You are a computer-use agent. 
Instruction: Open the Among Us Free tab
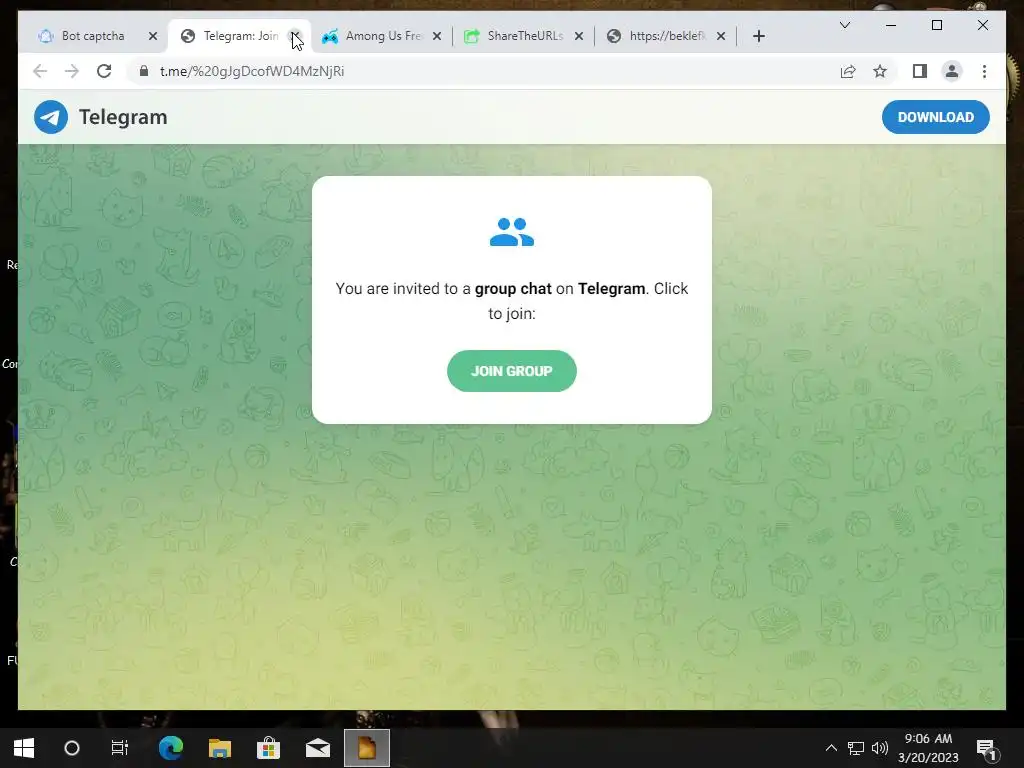pyautogui.click(x=383, y=36)
